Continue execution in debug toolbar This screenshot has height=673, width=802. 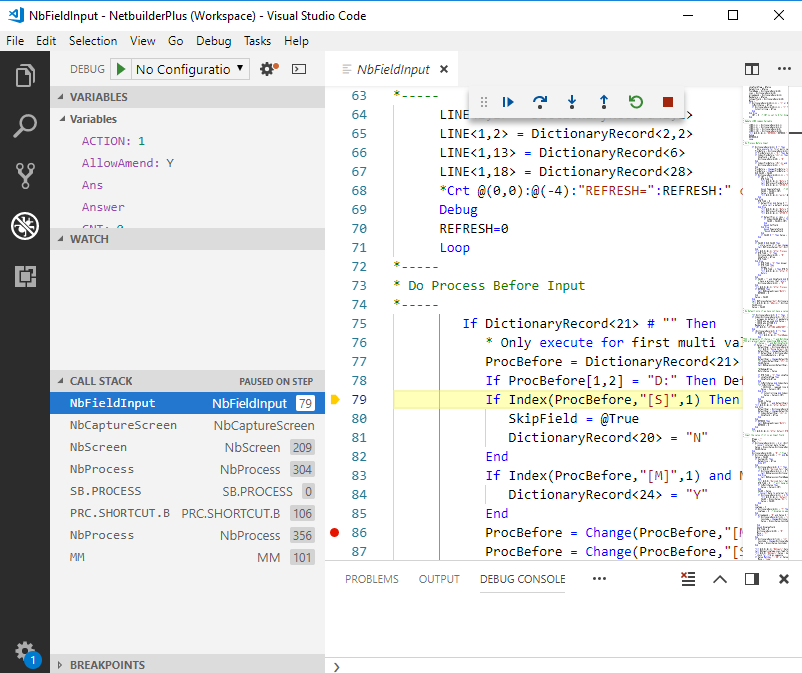point(507,102)
